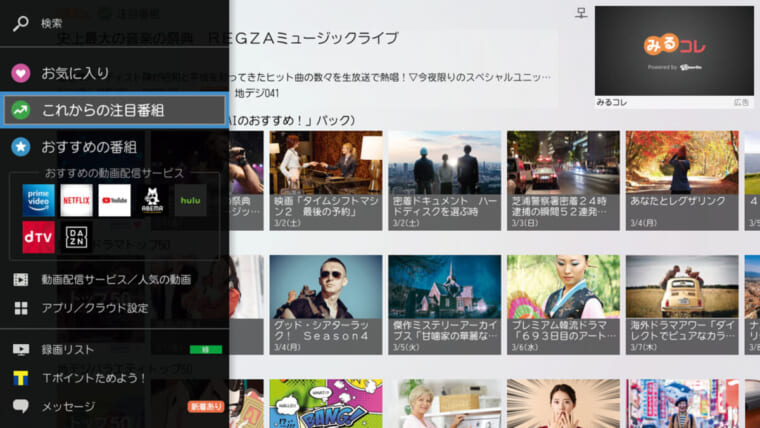Start the Hulu app
Image resolution: width=760 pixels, height=428 pixels.
click(191, 200)
